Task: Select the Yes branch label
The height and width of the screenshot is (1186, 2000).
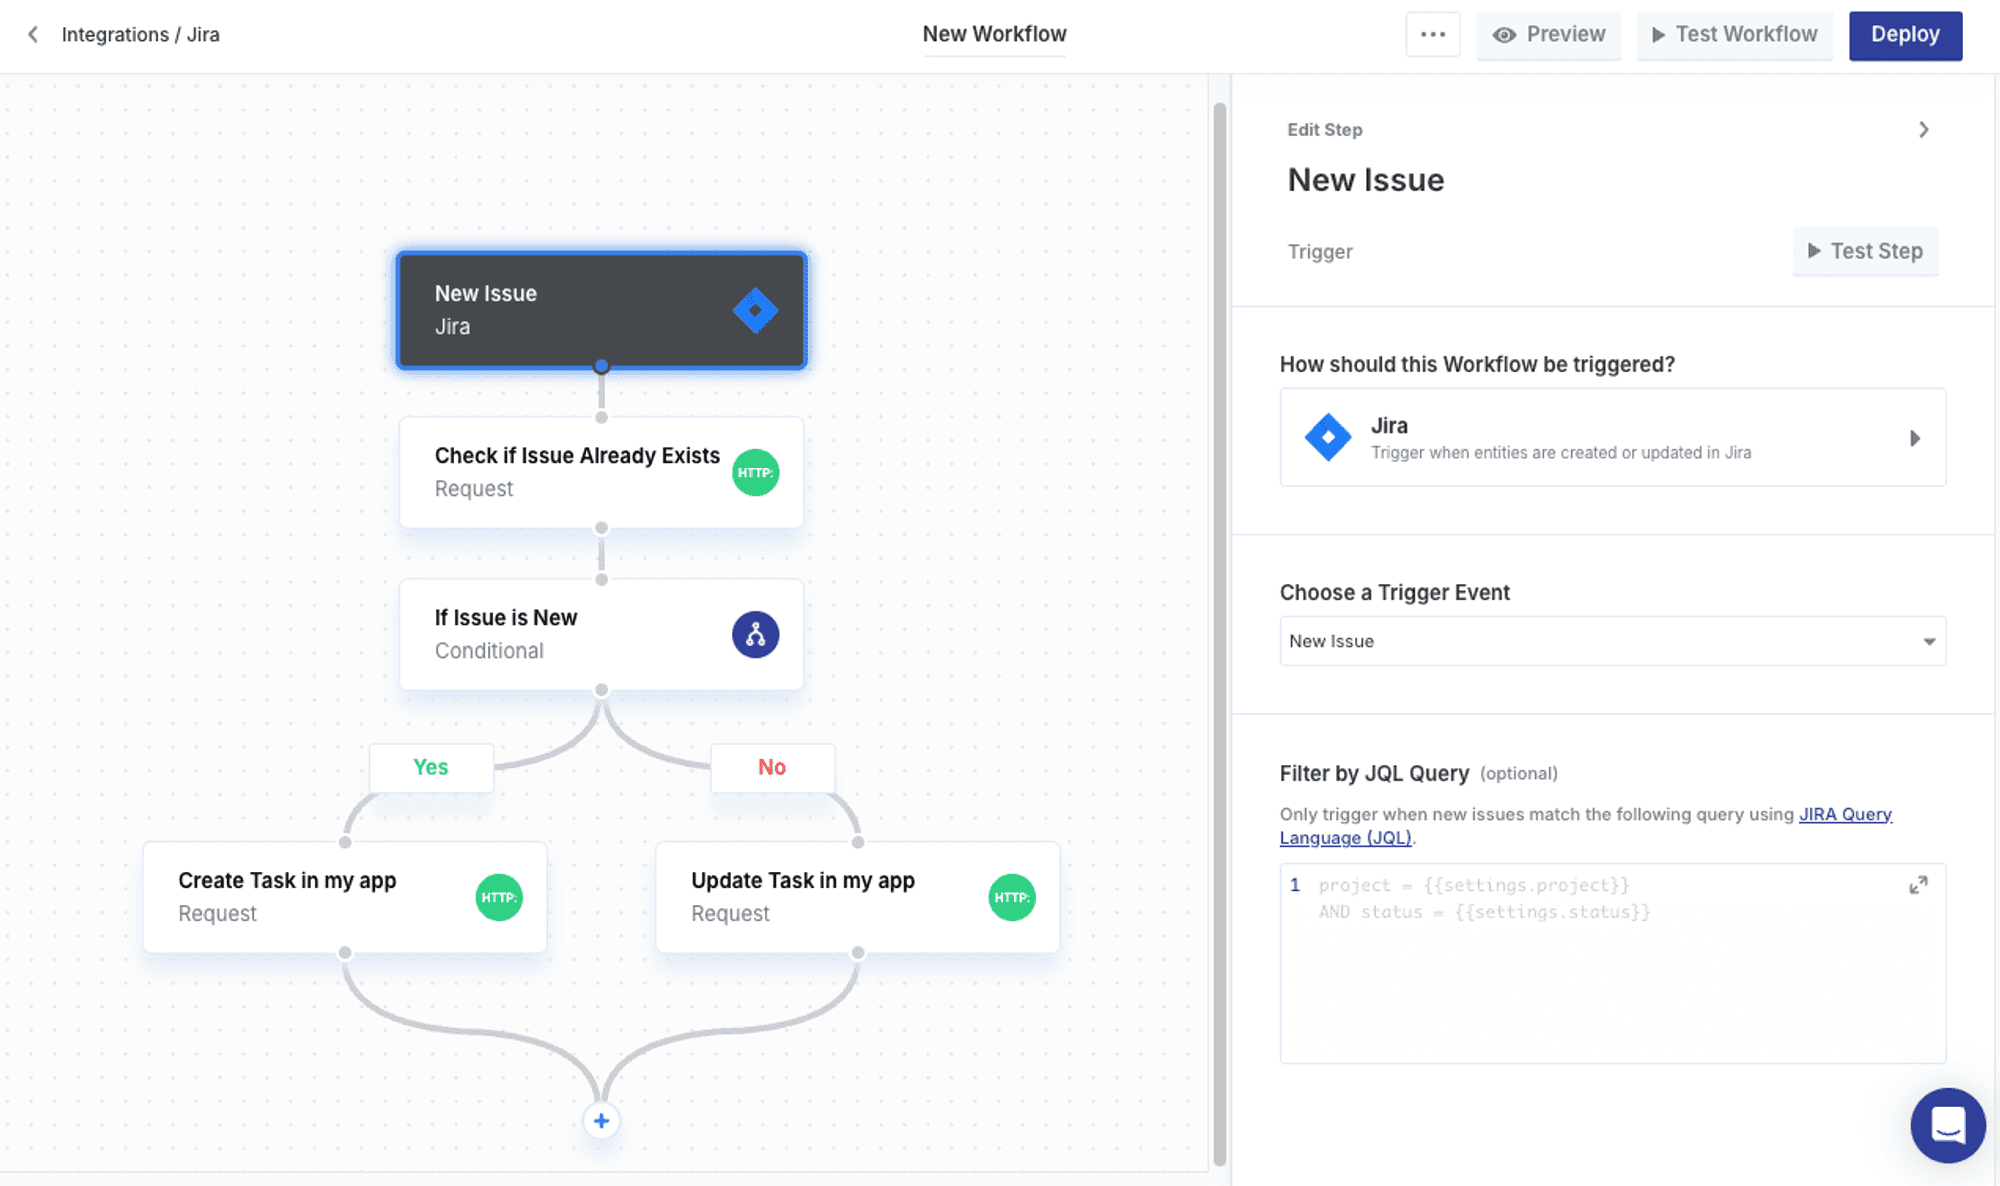Action: 431,767
